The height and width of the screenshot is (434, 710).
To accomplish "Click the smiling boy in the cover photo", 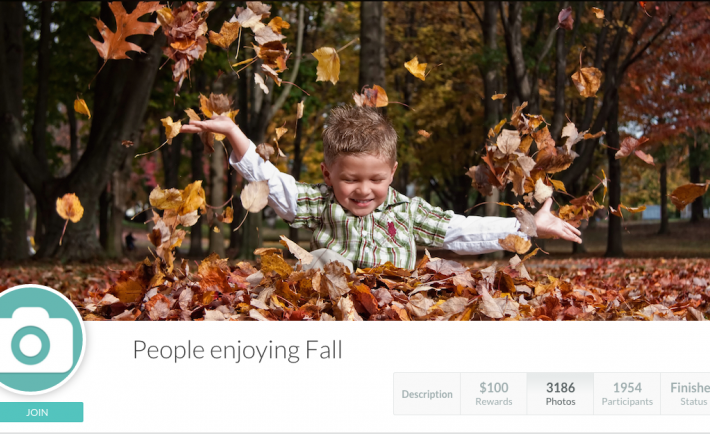I will click(362, 190).
